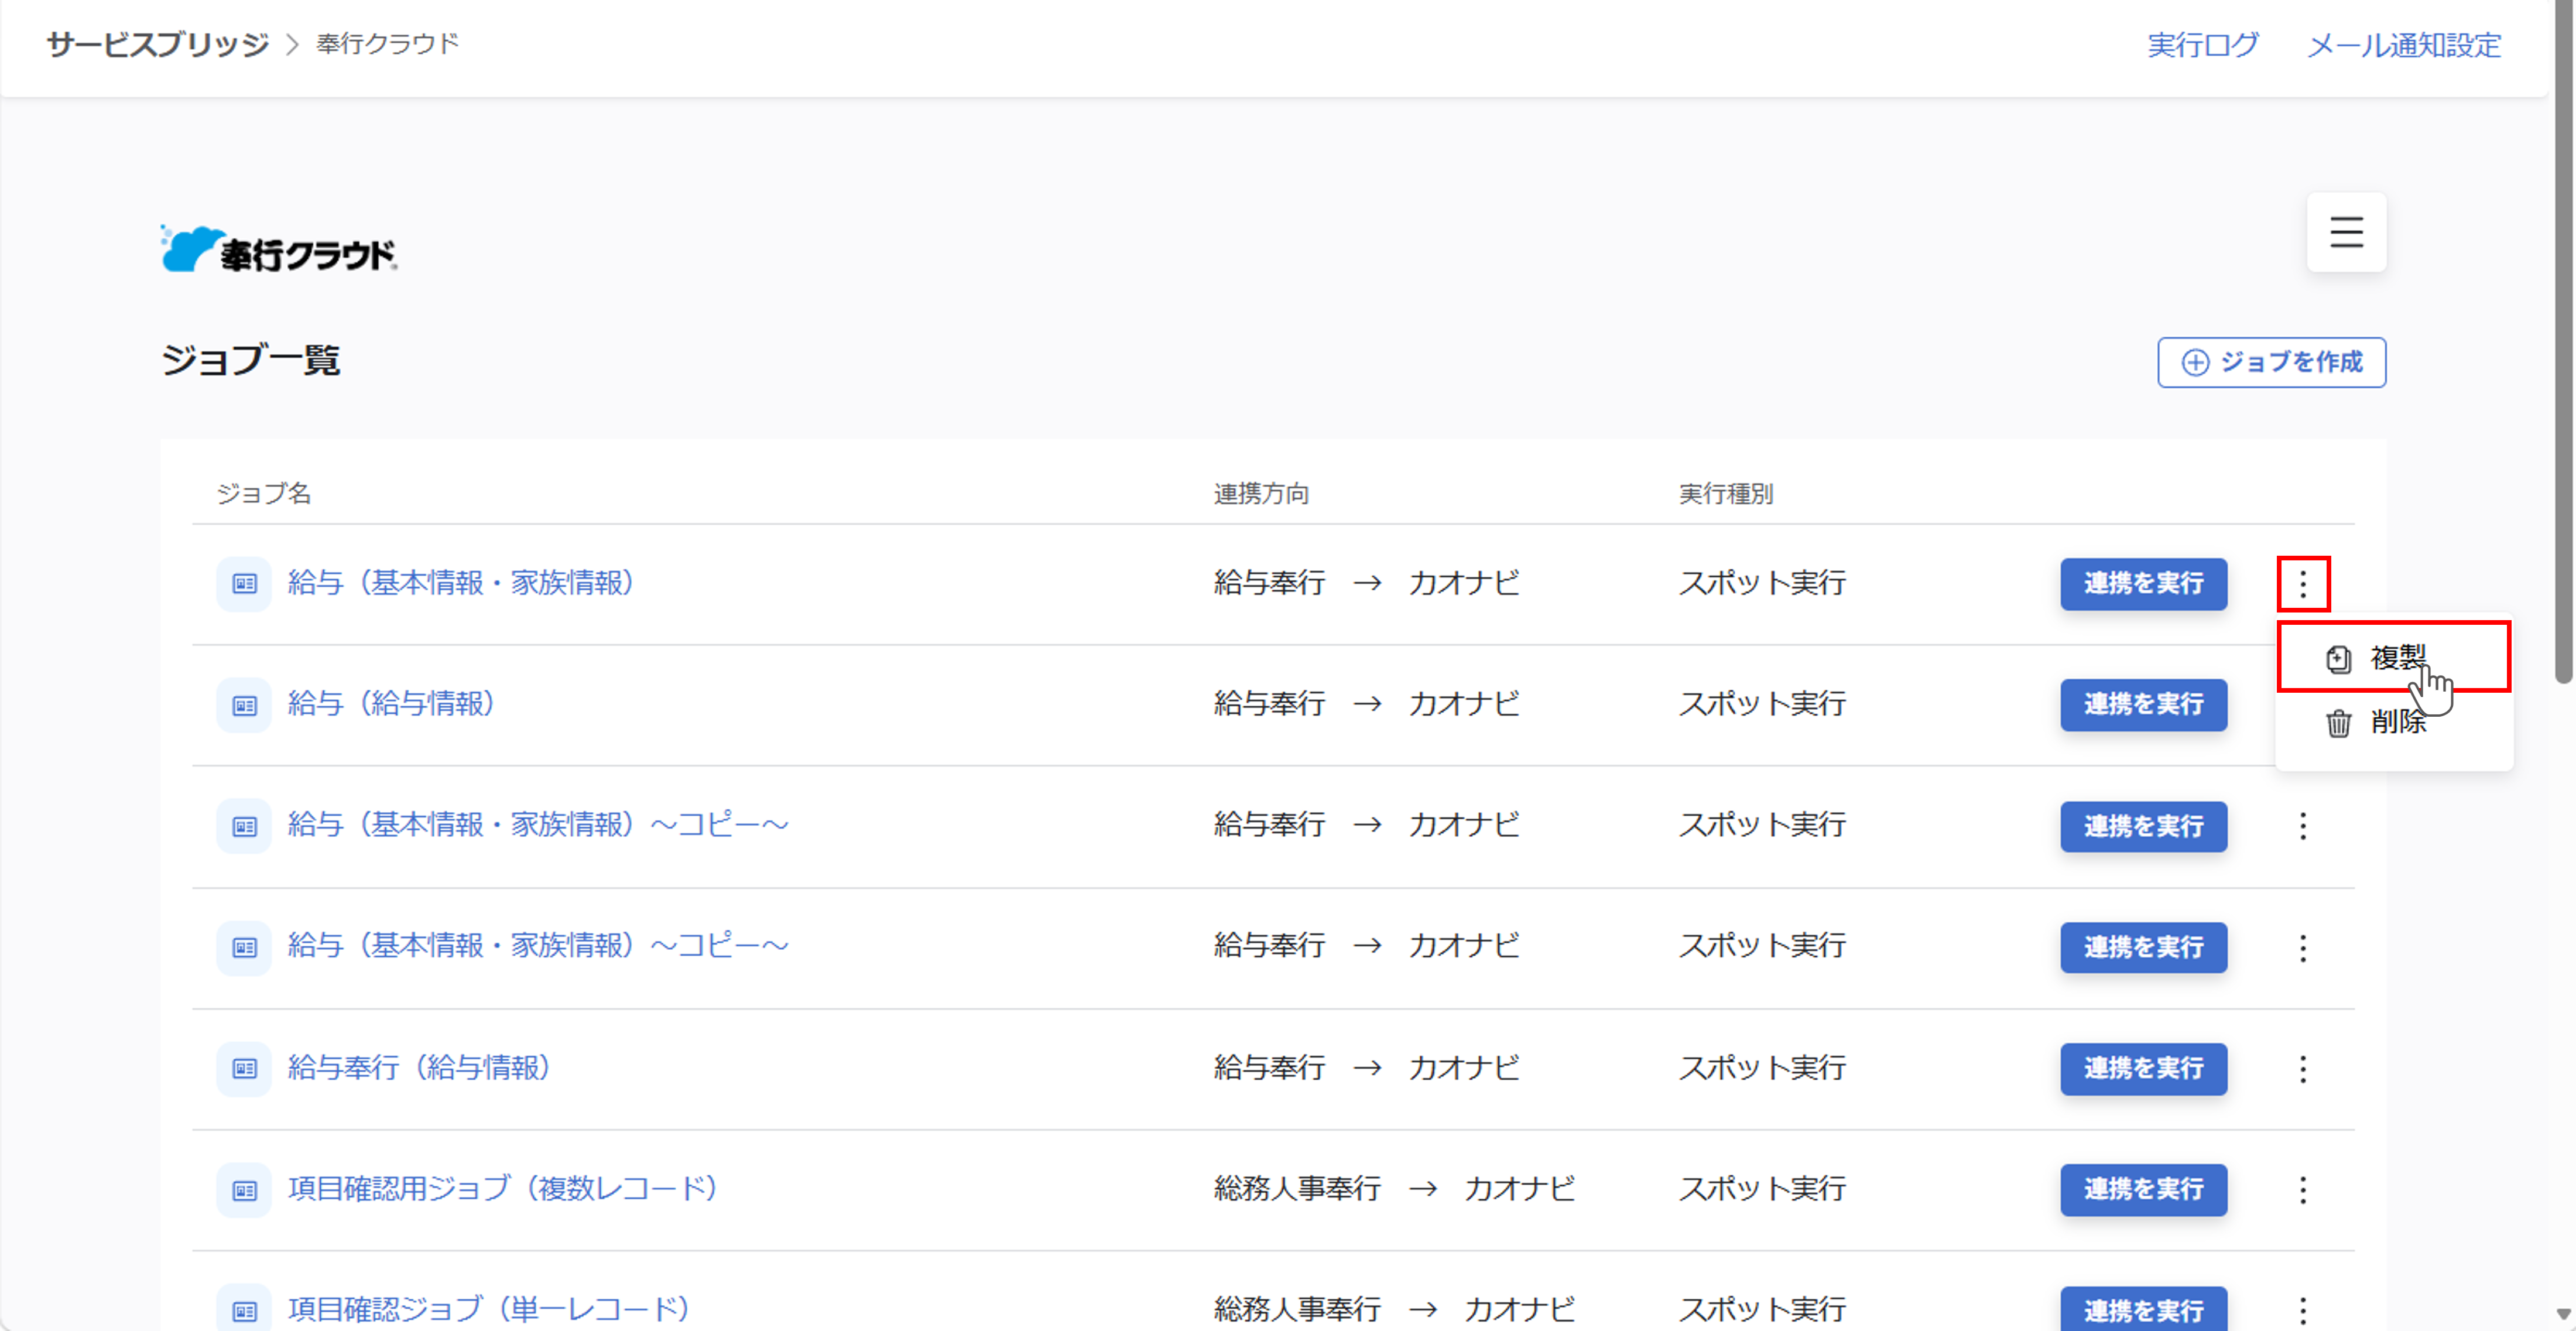Screen dimensions: 2576x1331
Task: Click the trash icon next to 削除
Action: click(2338, 723)
